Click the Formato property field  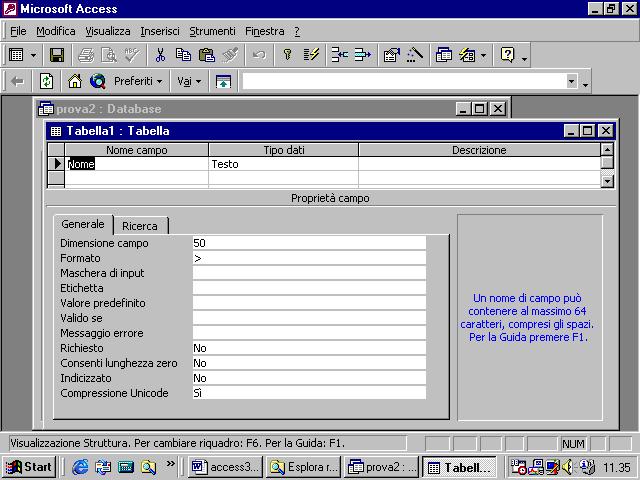pyautogui.click(x=309, y=258)
